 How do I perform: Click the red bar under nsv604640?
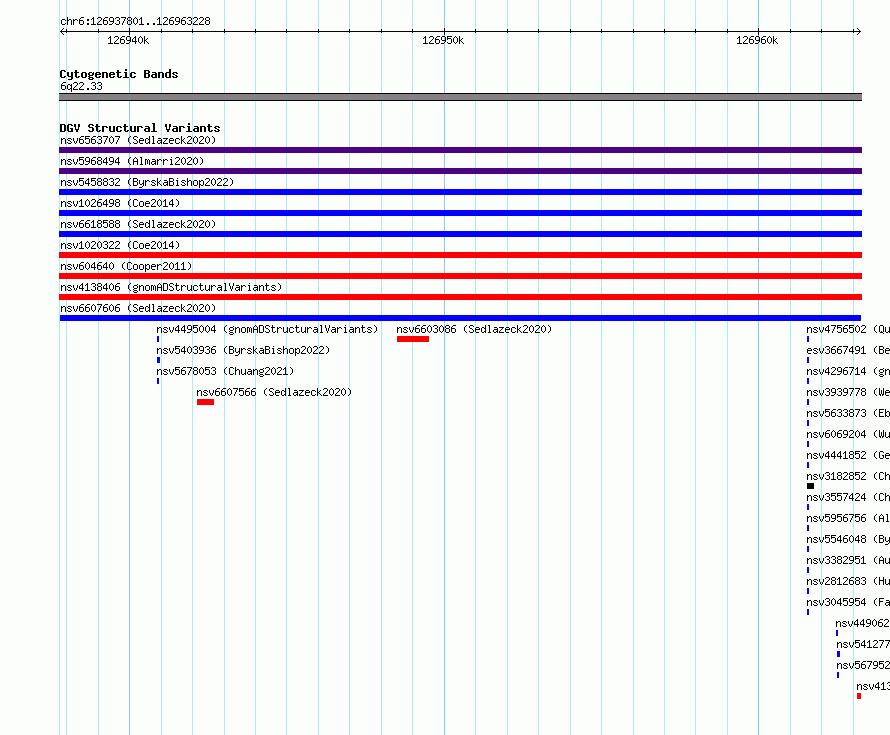[x=460, y=276]
